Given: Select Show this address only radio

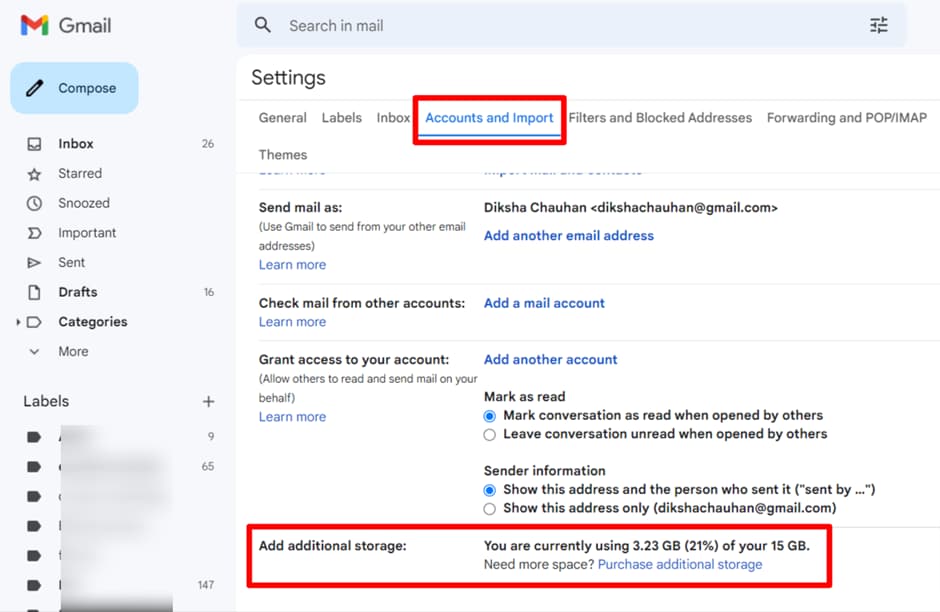Looking at the screenshot, I should 490,509.
